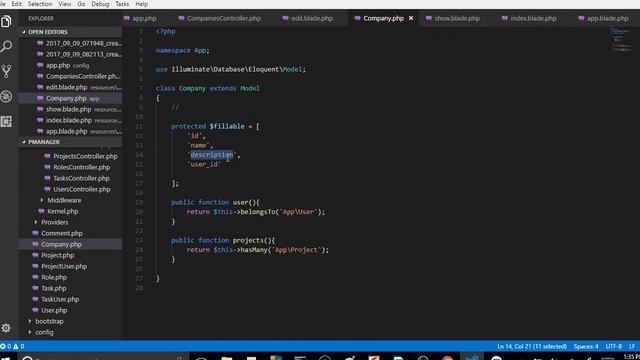Click the hasMany('App\Project') line
640x360 pixels.
(257, 250)
